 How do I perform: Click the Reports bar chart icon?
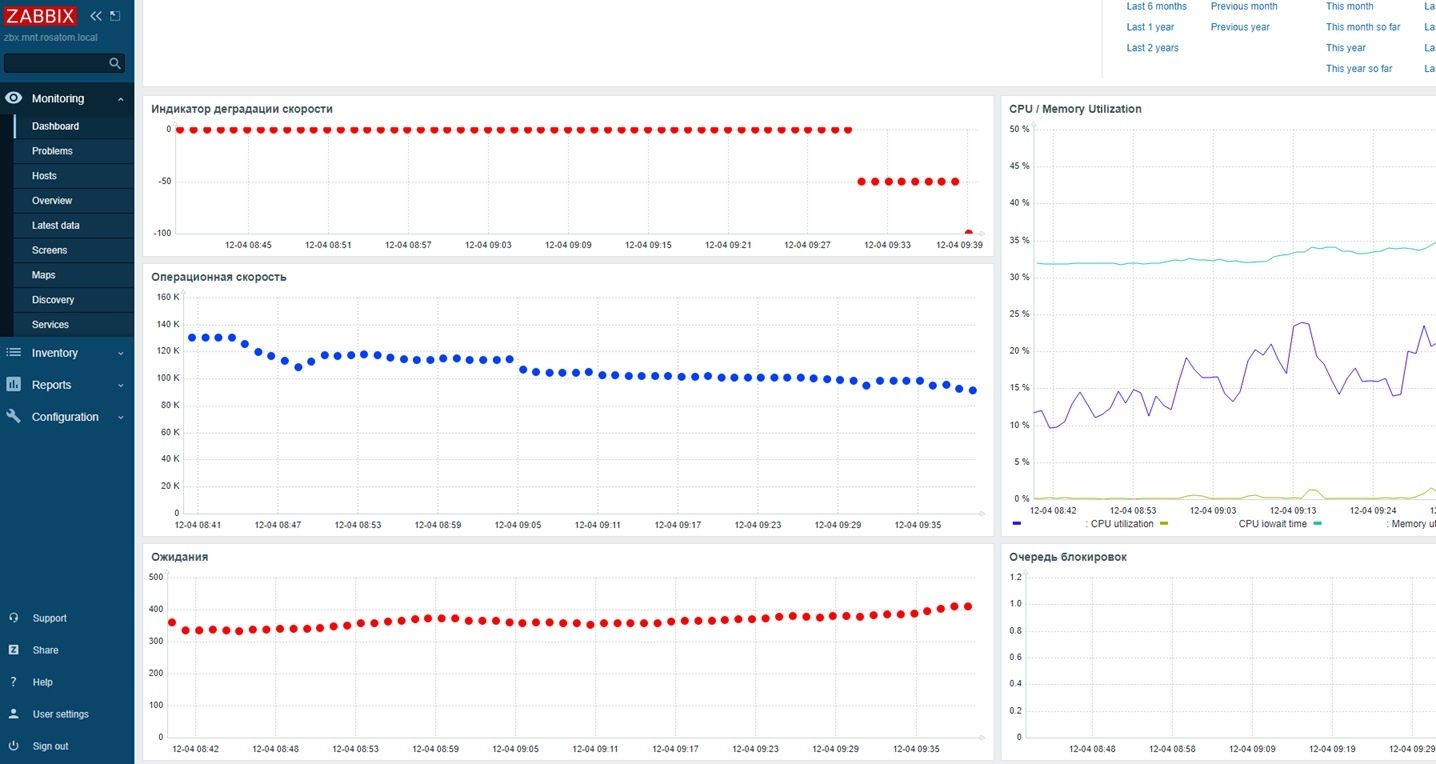point(14,385)
